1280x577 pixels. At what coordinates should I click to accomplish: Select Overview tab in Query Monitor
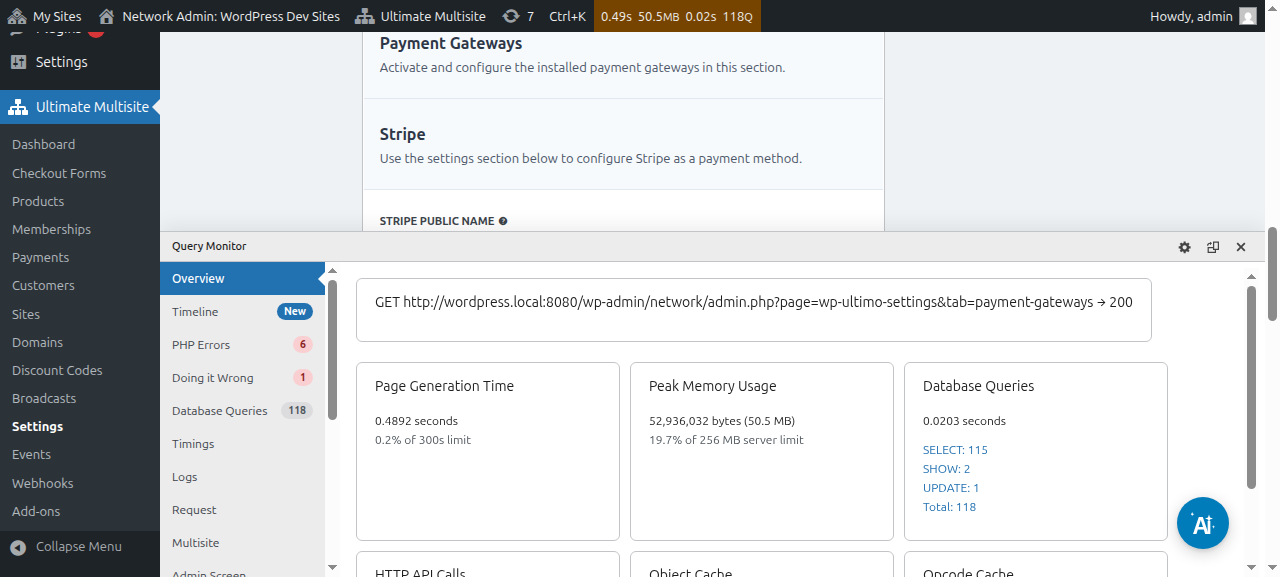tap(242, 279)
